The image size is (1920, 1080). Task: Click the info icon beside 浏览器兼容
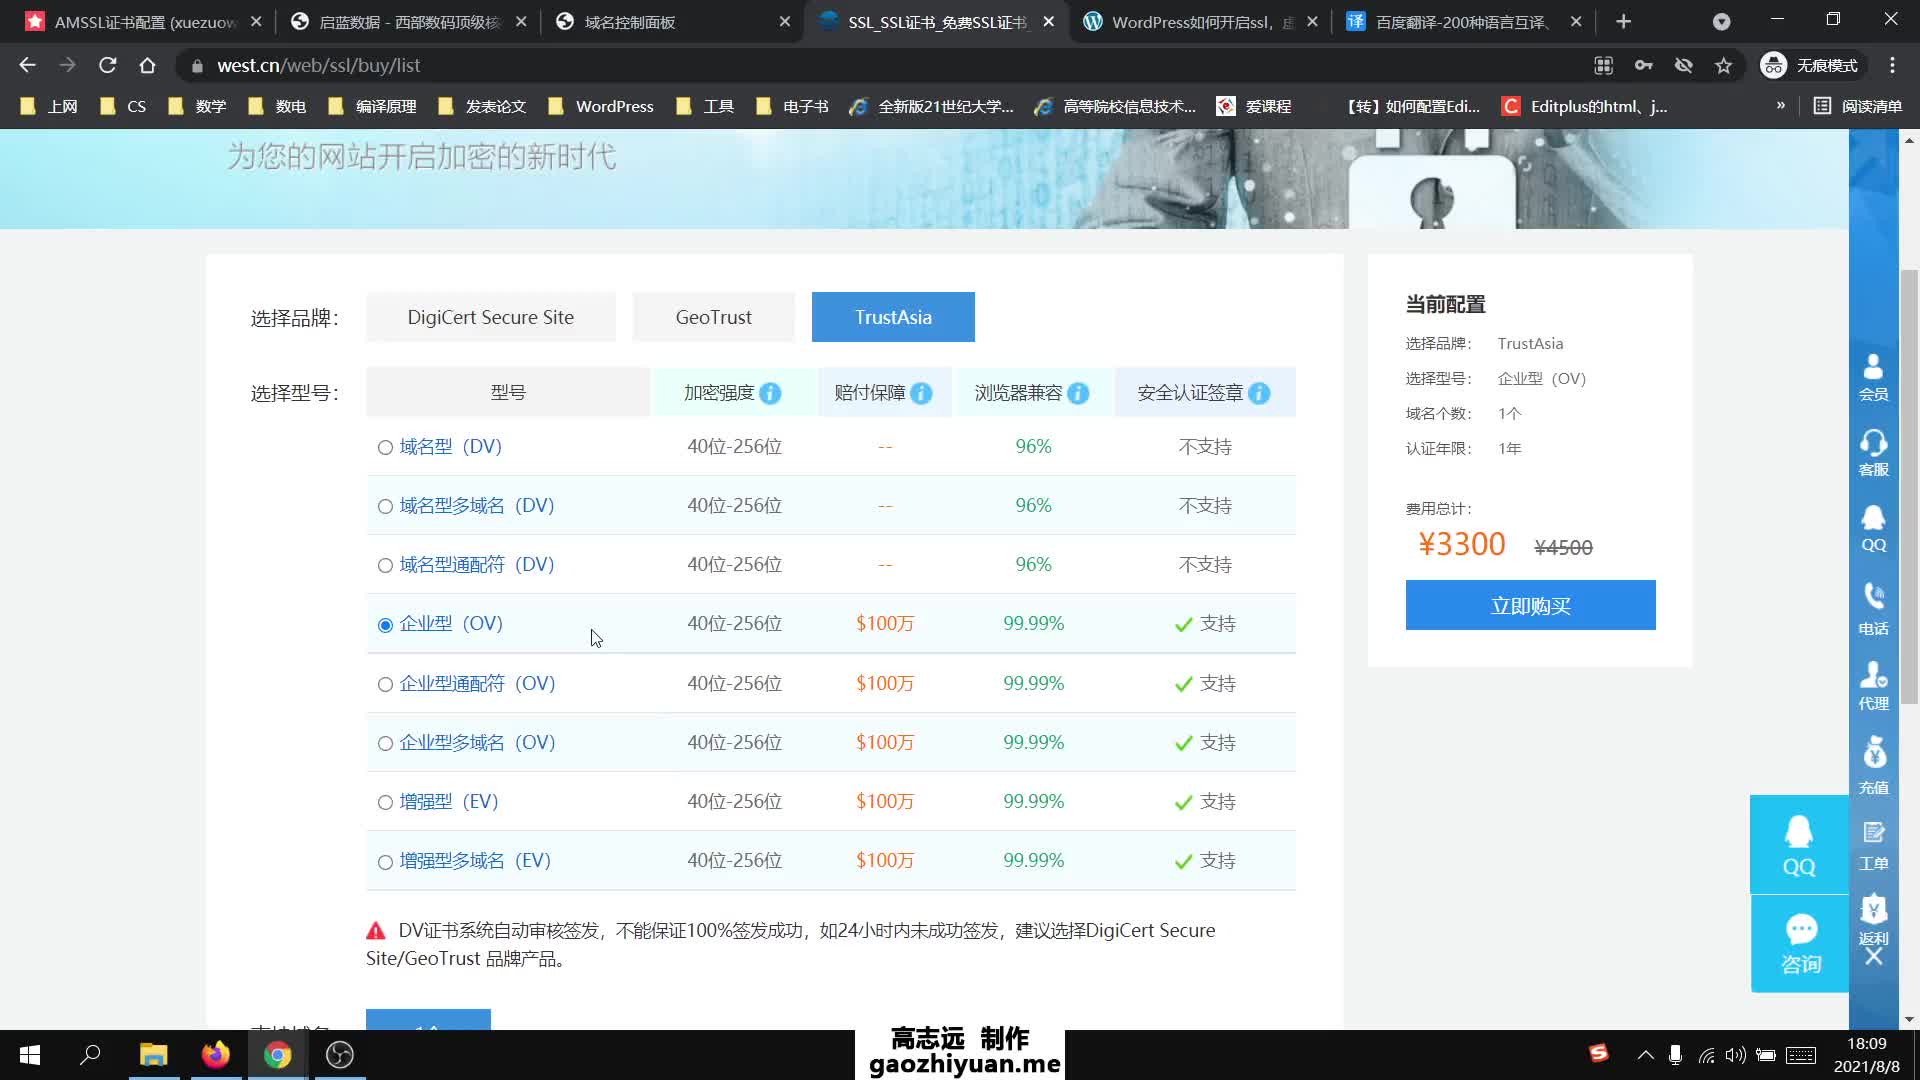[x=1078, y=393]
